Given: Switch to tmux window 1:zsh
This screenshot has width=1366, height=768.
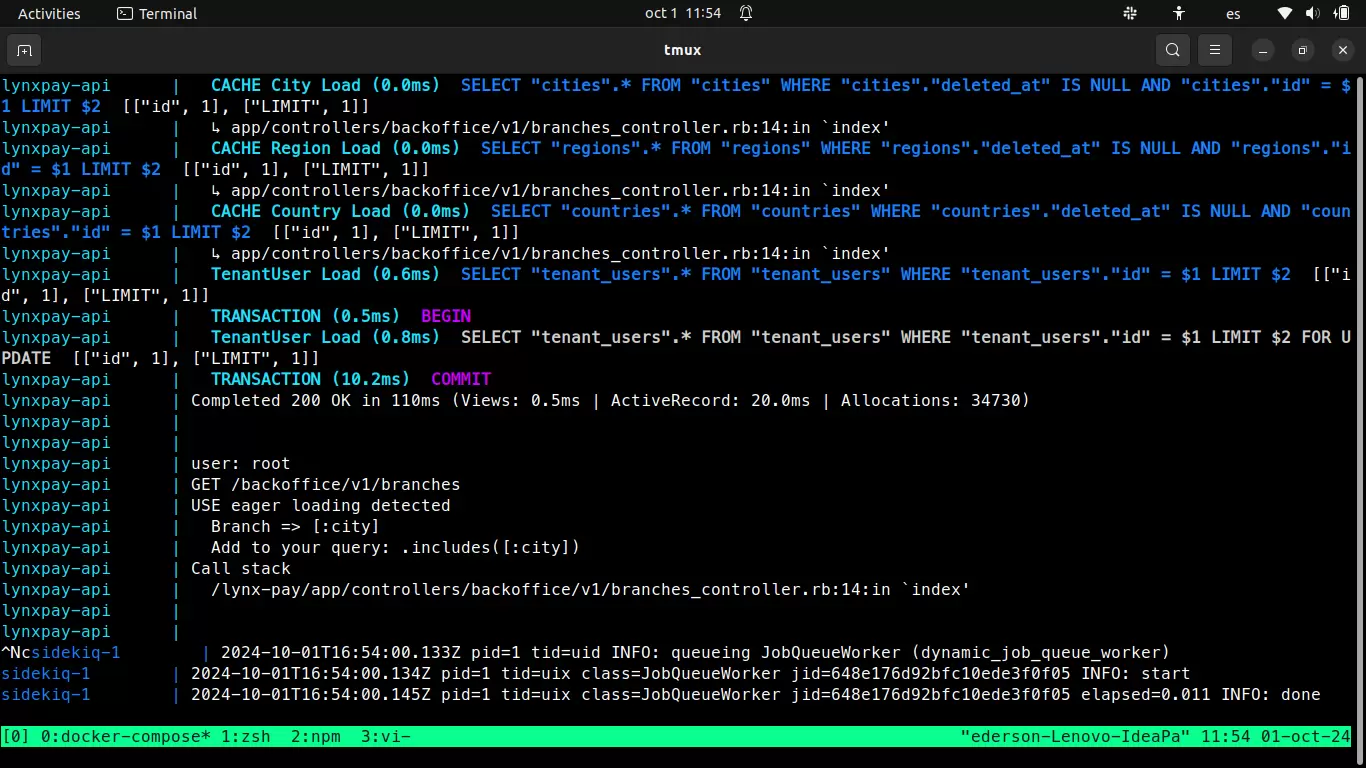Looking at the screenshot, I should (x=245, y=737).
